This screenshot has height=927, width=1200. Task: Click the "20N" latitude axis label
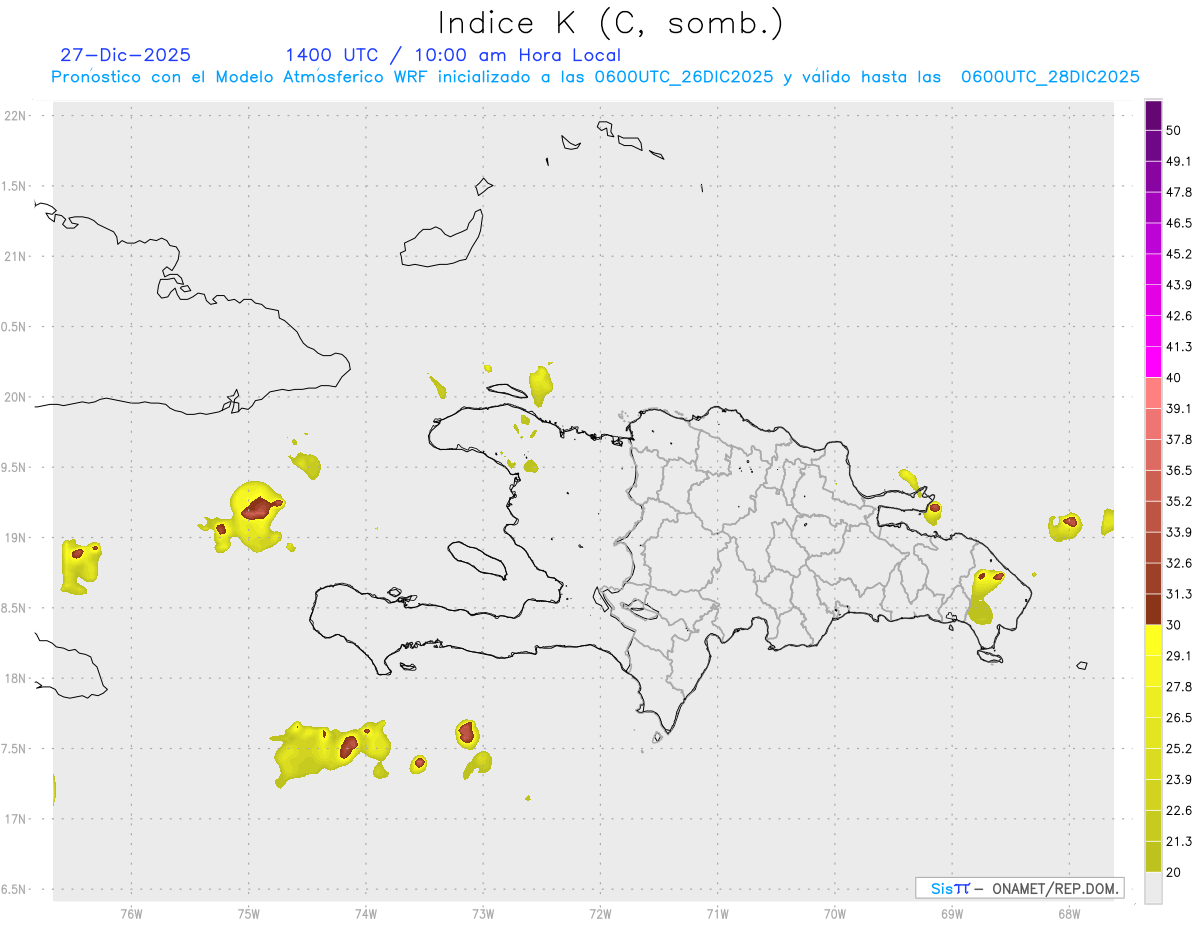coord(16,397)
